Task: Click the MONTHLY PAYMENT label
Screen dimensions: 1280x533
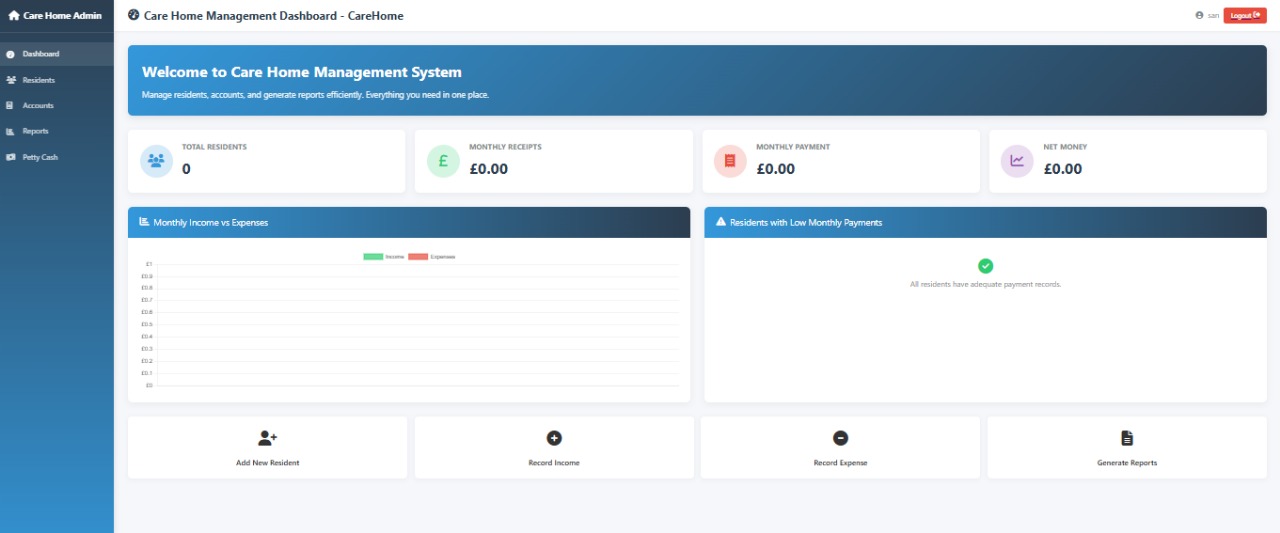Action: pyautogui.click(x=793, y=147)
